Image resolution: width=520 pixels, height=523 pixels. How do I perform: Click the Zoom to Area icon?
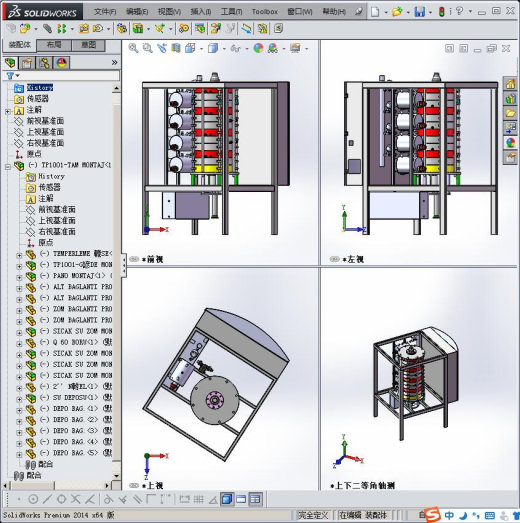(147, 48)
